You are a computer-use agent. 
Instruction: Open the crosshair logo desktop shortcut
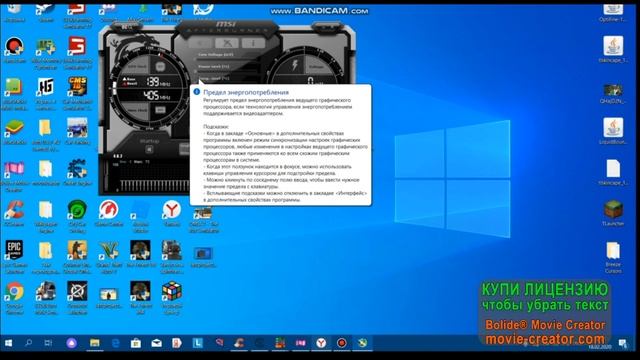(78, 291)
